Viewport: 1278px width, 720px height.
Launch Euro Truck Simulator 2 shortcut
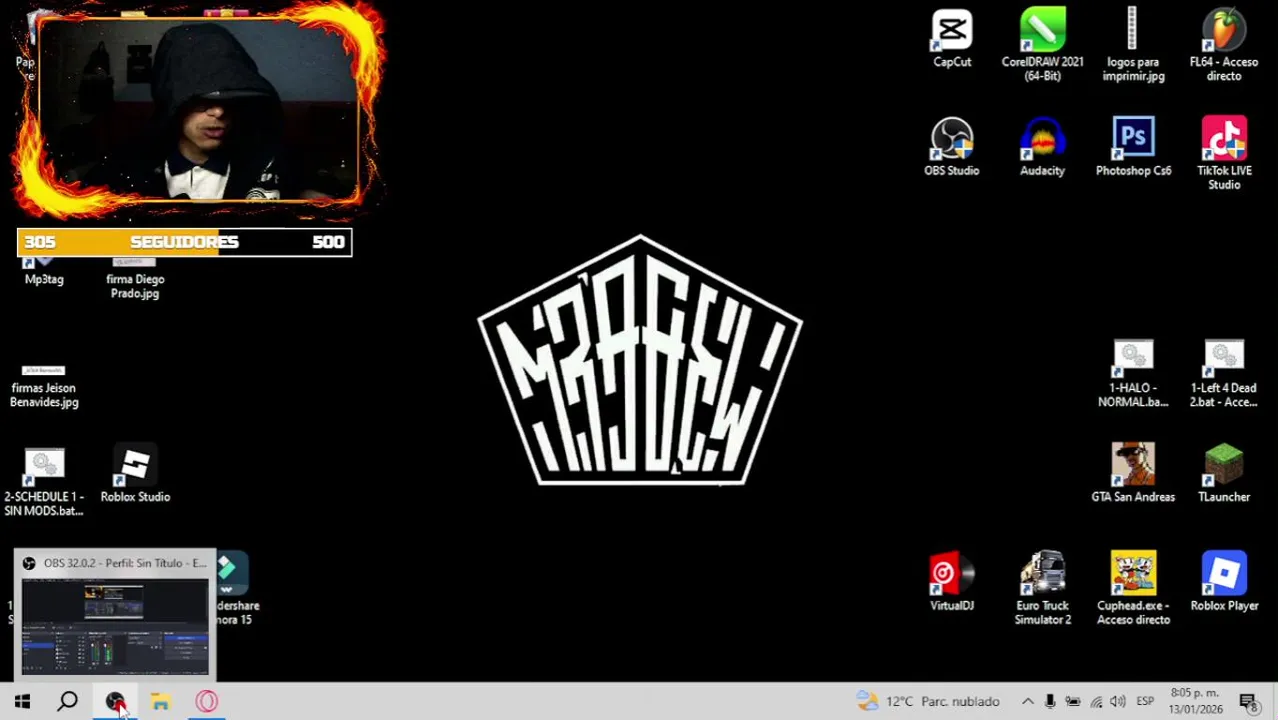[1042, 588]
